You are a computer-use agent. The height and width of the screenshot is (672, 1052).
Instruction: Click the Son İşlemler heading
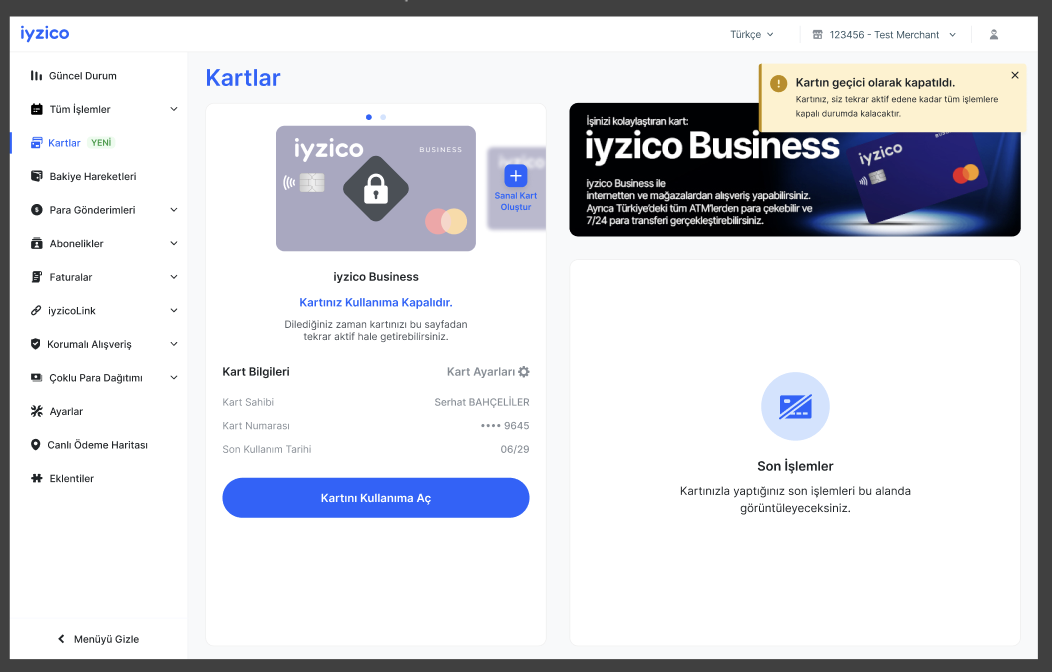795,466
